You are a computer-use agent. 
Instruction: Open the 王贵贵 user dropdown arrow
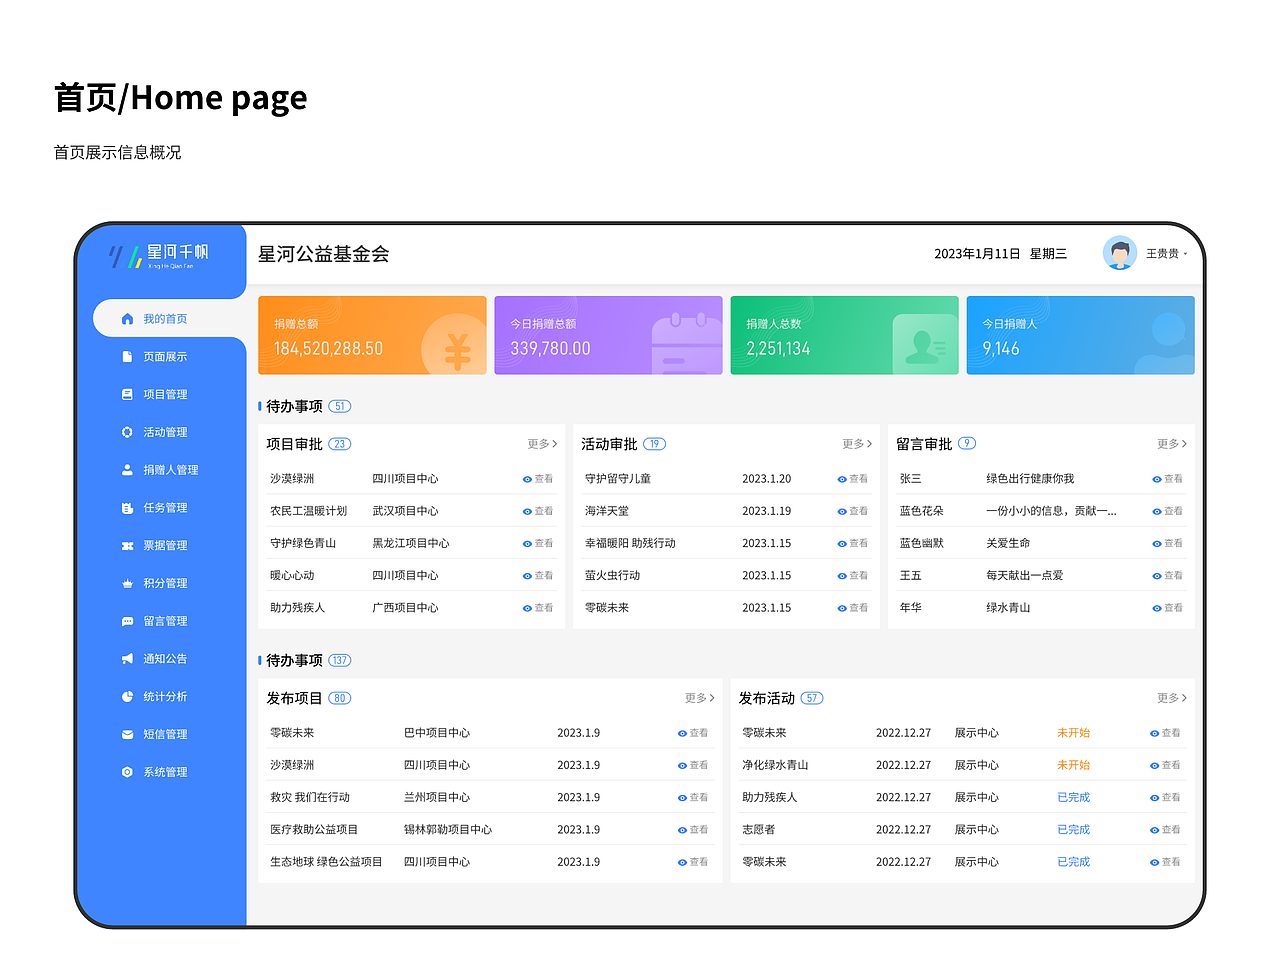[x=1186, y=254]
